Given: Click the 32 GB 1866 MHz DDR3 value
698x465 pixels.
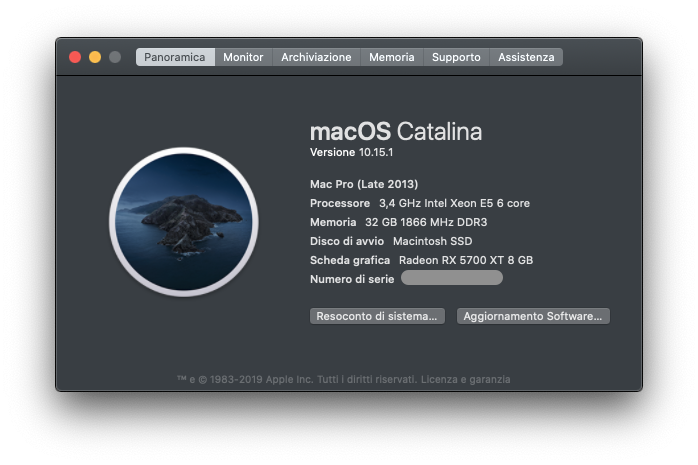Looking at the screenshot, I should [x=426, y=222].
